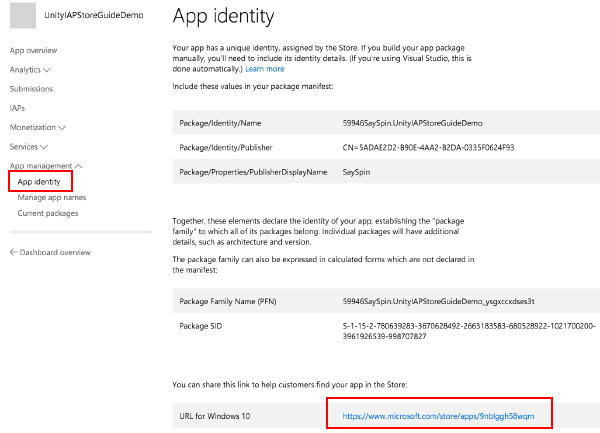Image resolution: width=600 pixels, height=433 pixels.
Task: Collapse the App management section
Action: 78,166
